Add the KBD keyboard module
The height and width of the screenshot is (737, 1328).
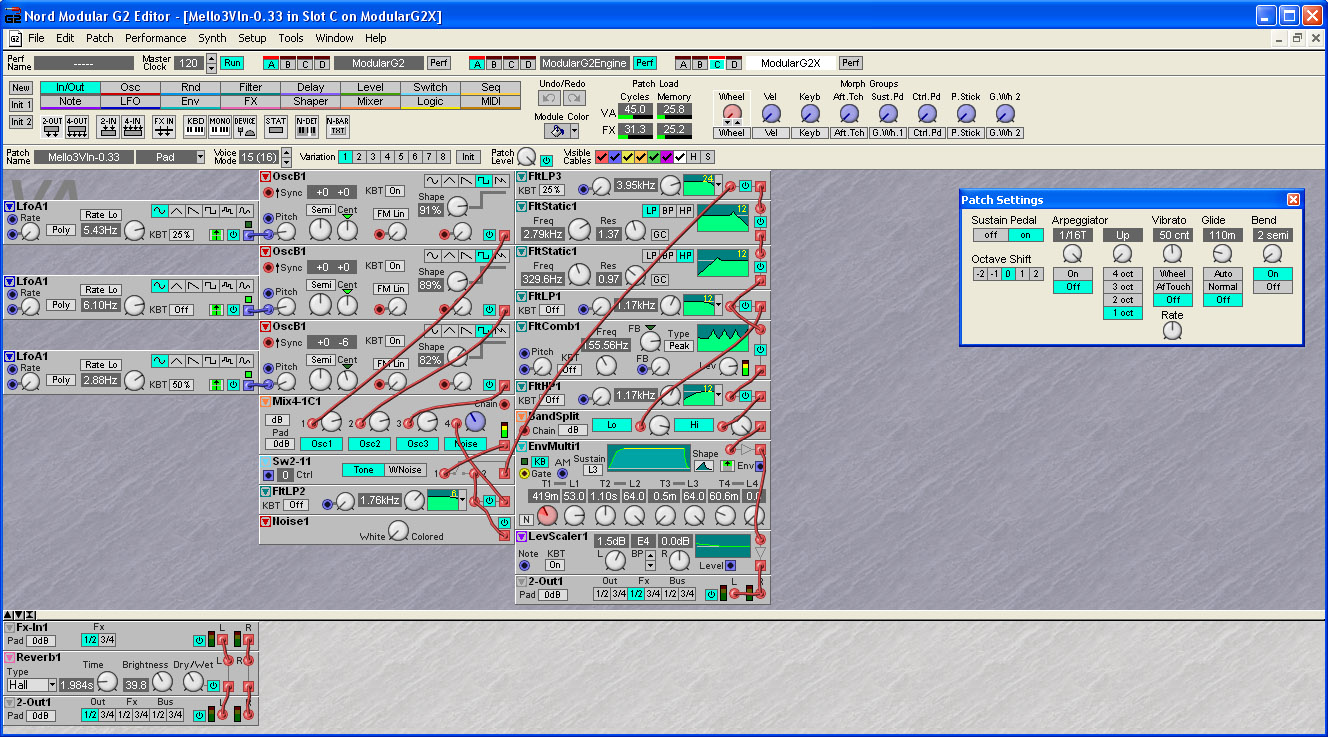[196, 126]
